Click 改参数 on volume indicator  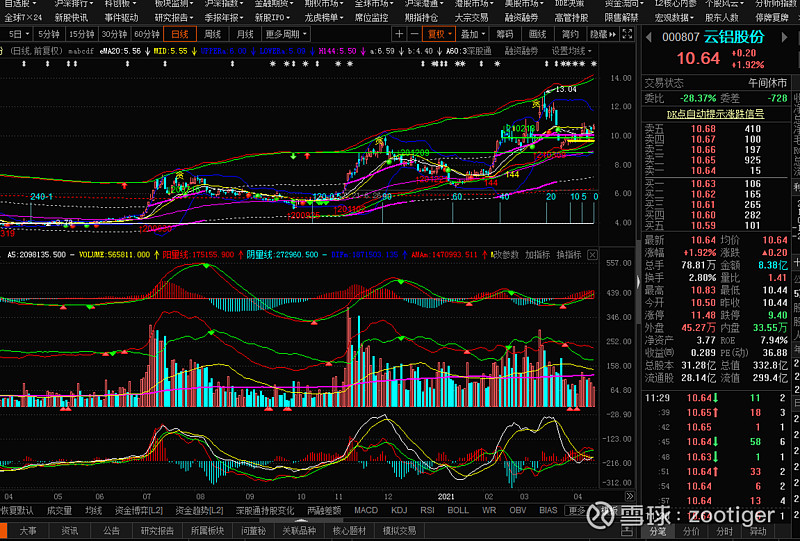(505, 255)
